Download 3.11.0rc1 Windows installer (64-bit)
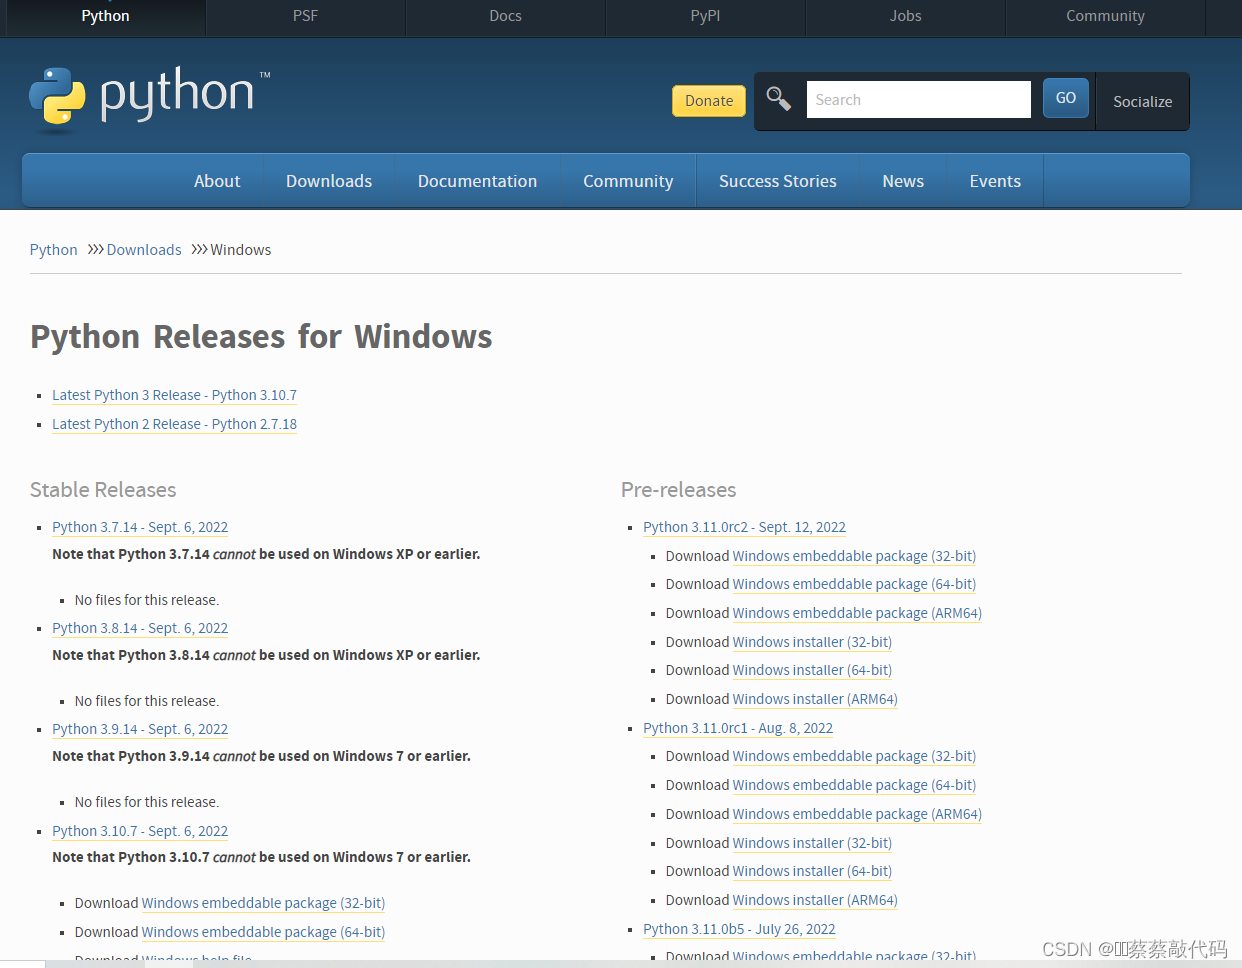This screenshot has width=1242, height=968. pos(812,871)
